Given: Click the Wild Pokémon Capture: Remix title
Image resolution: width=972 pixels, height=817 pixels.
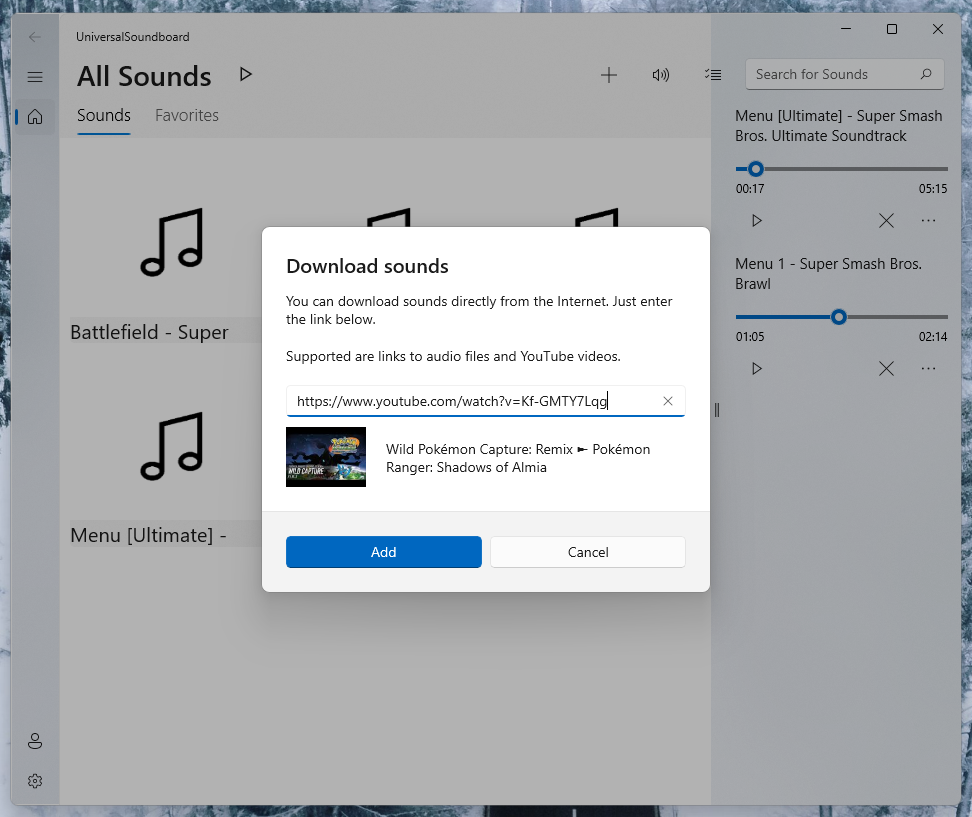Looking at the screenshot, I should (x=518, y=458).
